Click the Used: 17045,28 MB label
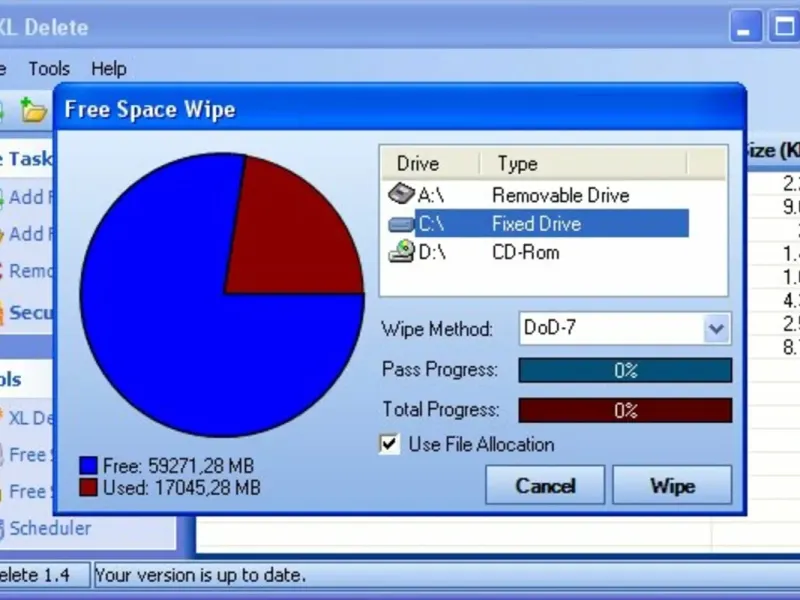 coord(182,488)
